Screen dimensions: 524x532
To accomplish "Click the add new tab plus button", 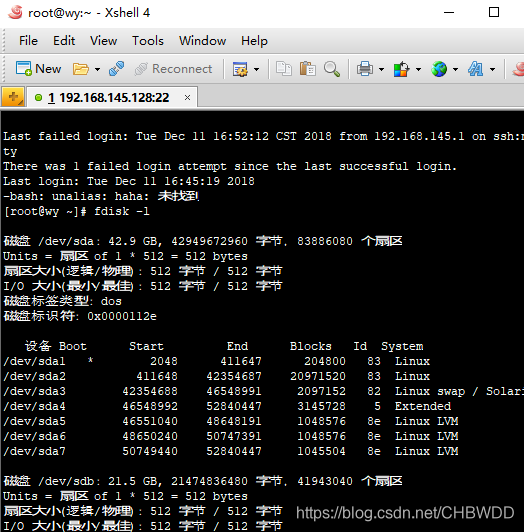I will click(x=13, y=97).
